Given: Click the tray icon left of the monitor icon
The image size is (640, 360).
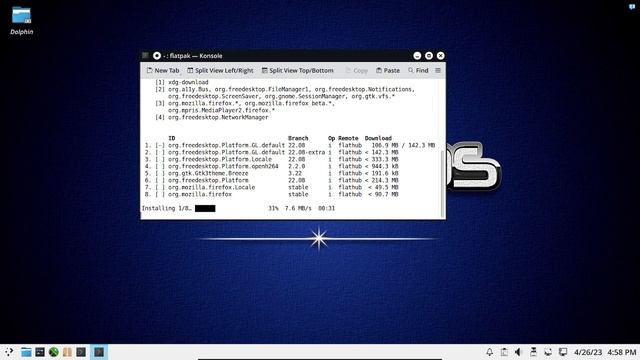Looking at the screenshot, I should pos(548,352).
